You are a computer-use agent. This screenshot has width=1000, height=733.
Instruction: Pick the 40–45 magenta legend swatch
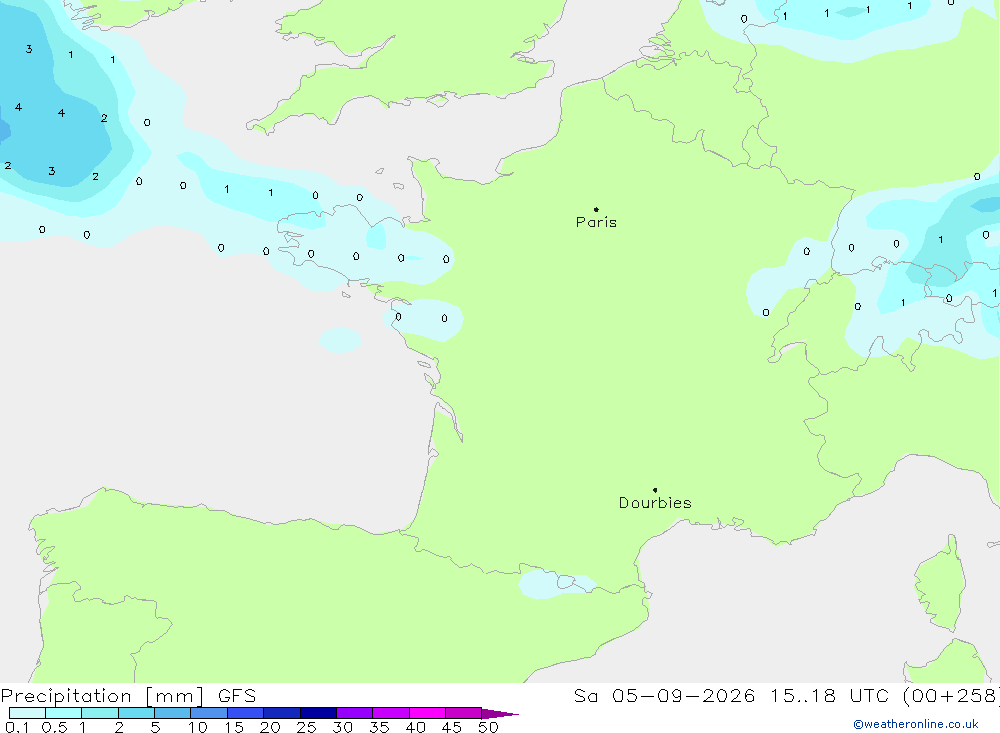[427, 713]
